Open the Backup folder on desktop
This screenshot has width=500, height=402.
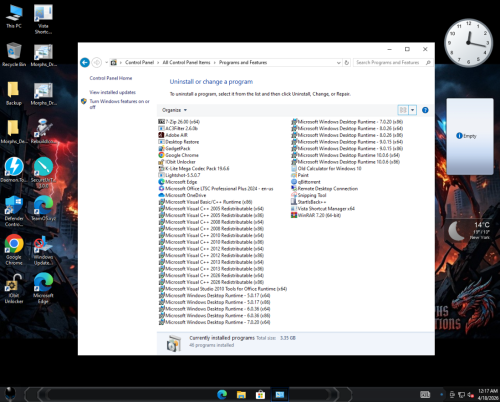point(14,93)
